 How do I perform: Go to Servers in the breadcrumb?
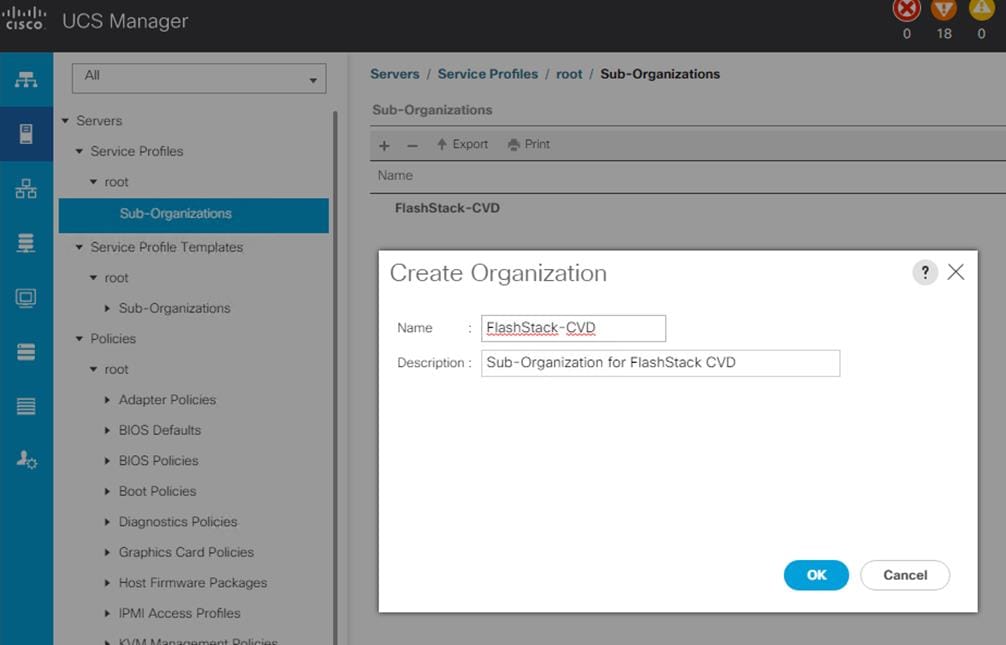[395, 74]
